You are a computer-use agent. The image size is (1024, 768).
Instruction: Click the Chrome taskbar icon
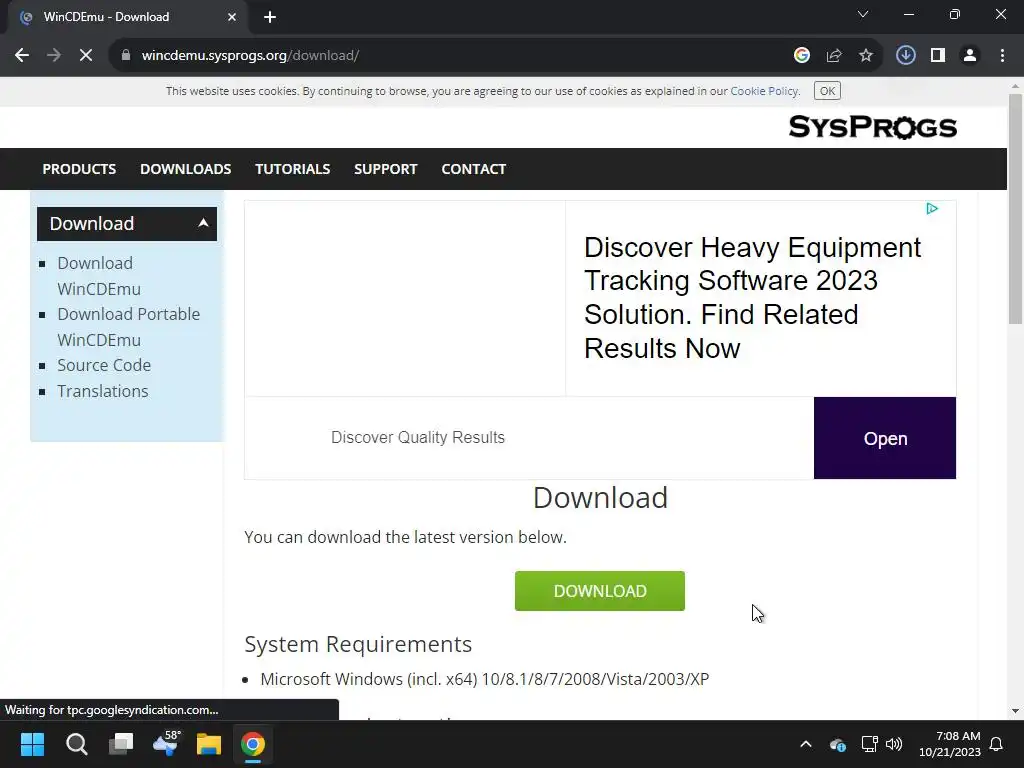click(x=253, y=744)
